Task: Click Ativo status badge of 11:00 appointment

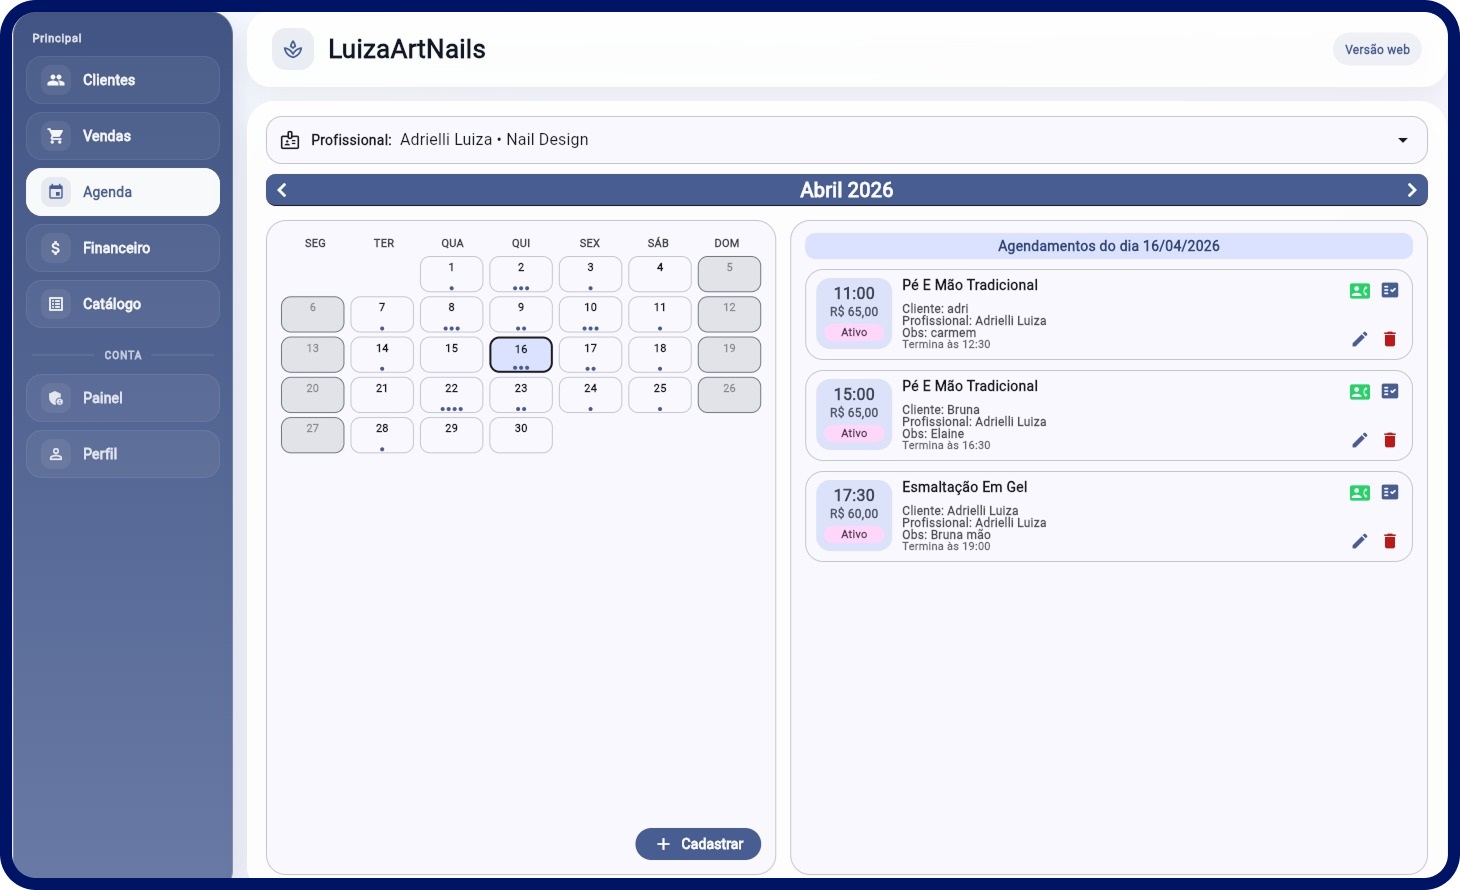Action: tap(854, 332)
